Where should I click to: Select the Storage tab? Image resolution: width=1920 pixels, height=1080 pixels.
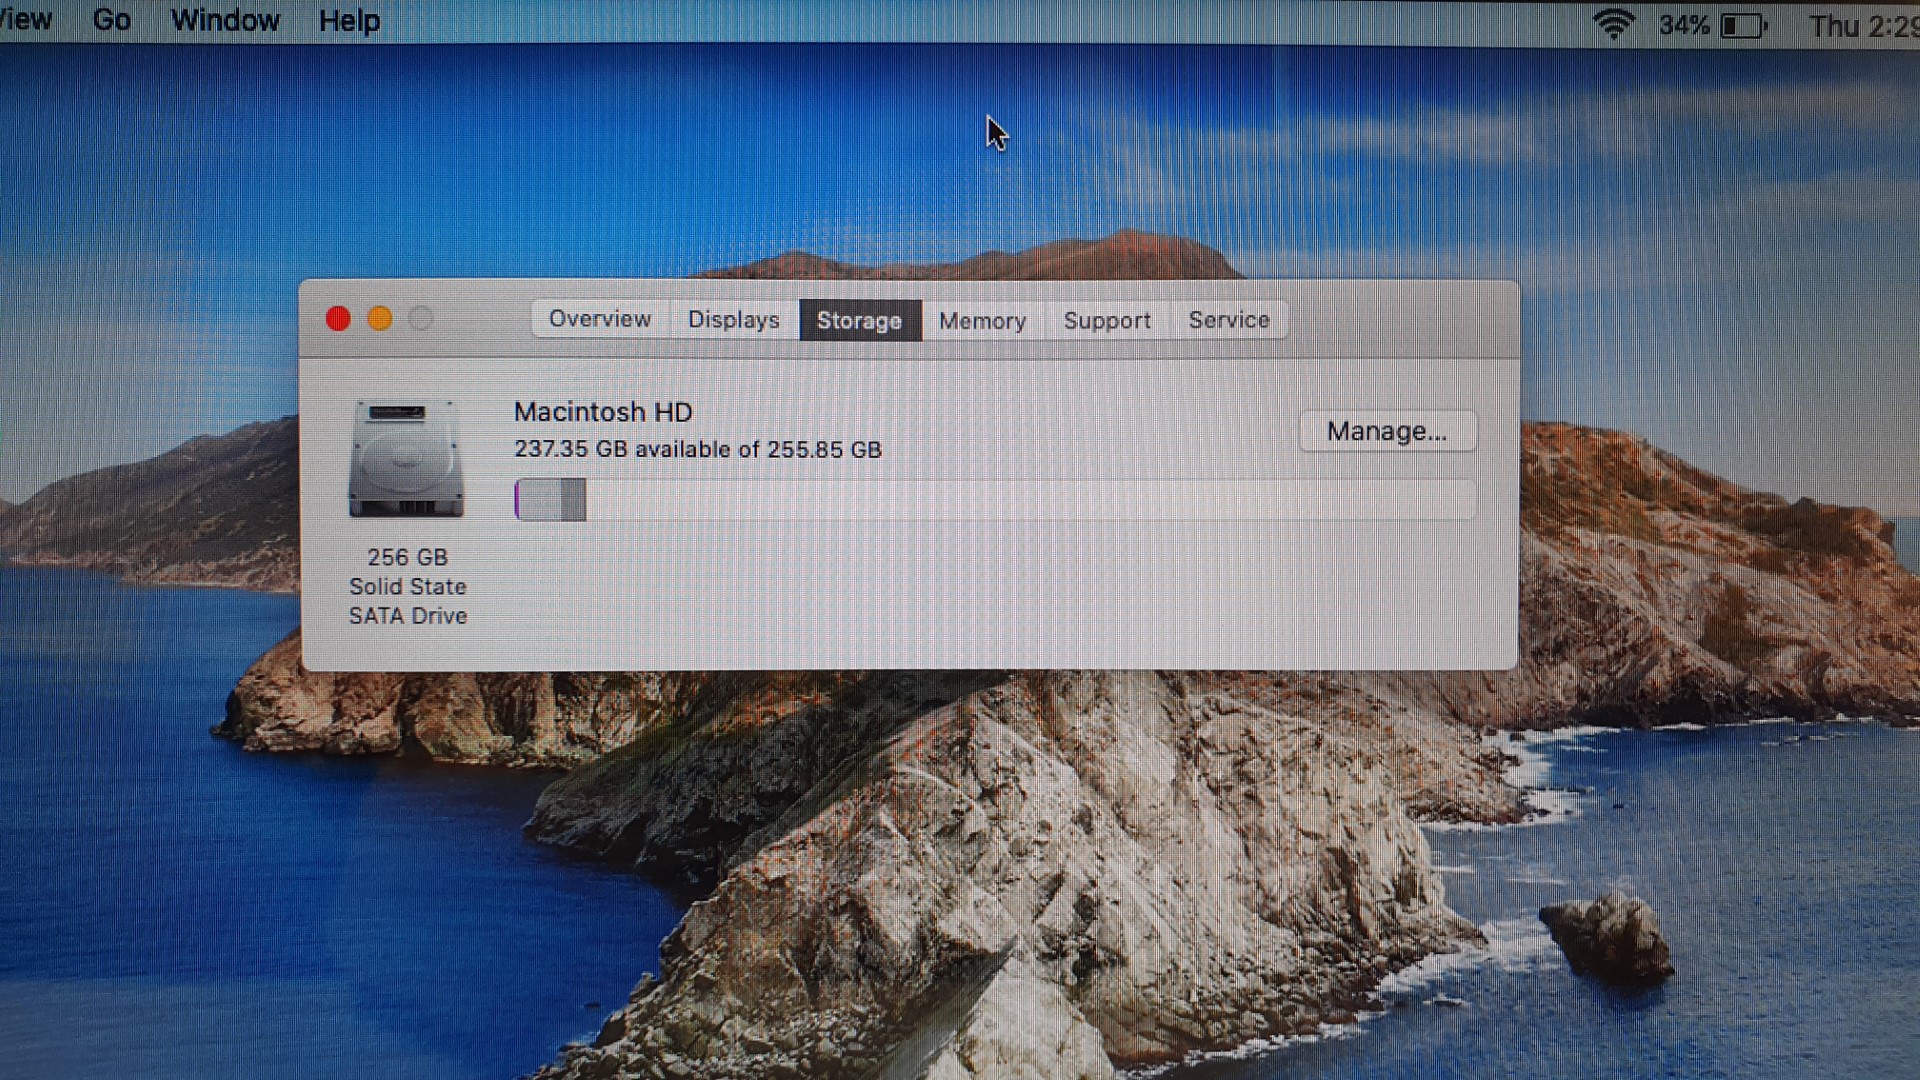pos(860,320)
